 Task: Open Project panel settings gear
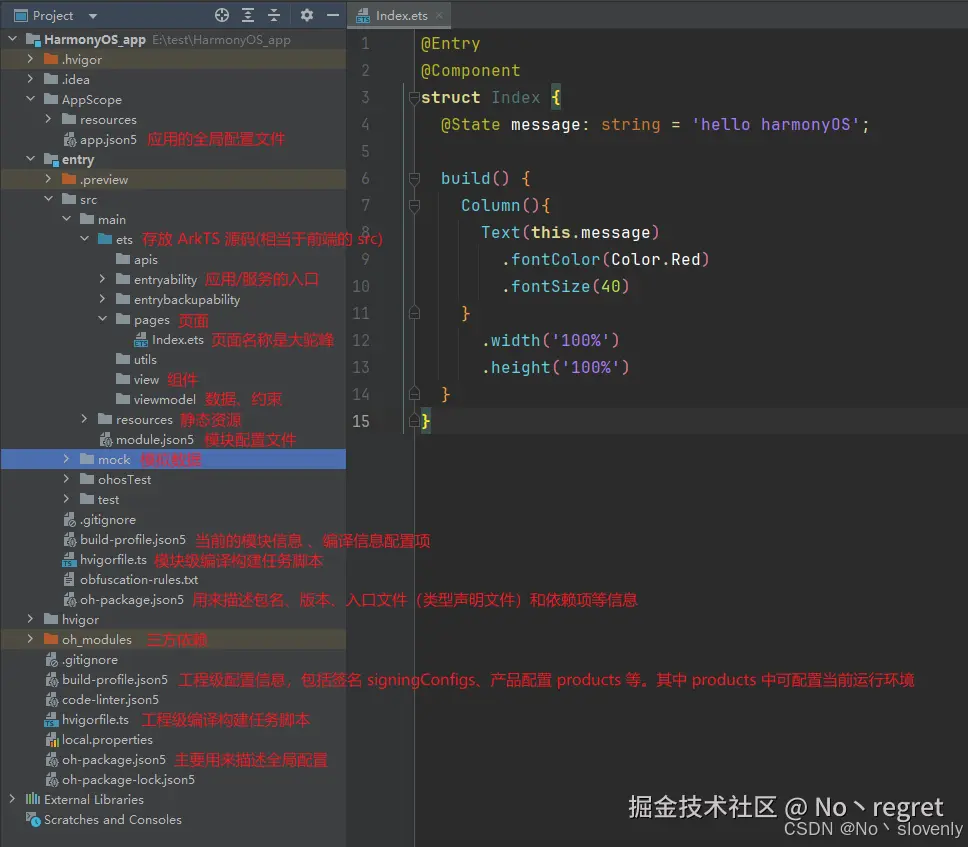click(307, 15)
